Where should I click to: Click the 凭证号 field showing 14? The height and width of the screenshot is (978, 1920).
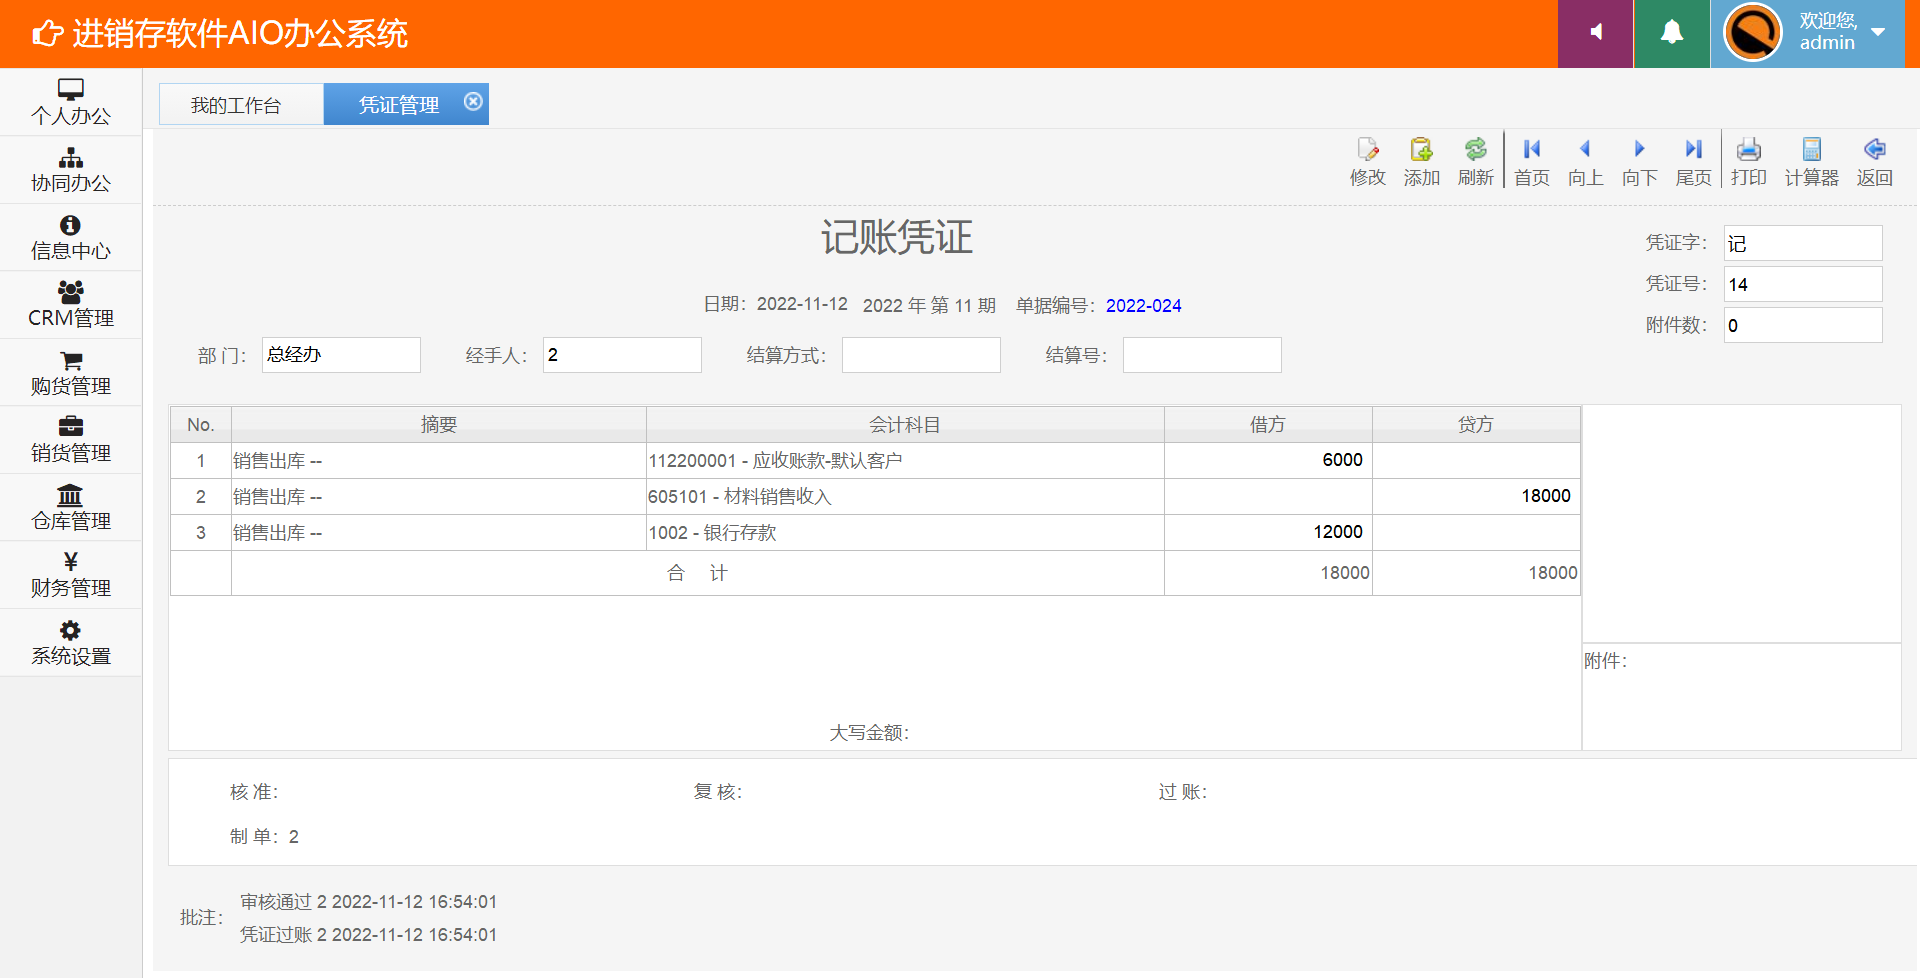(1803, 284)
